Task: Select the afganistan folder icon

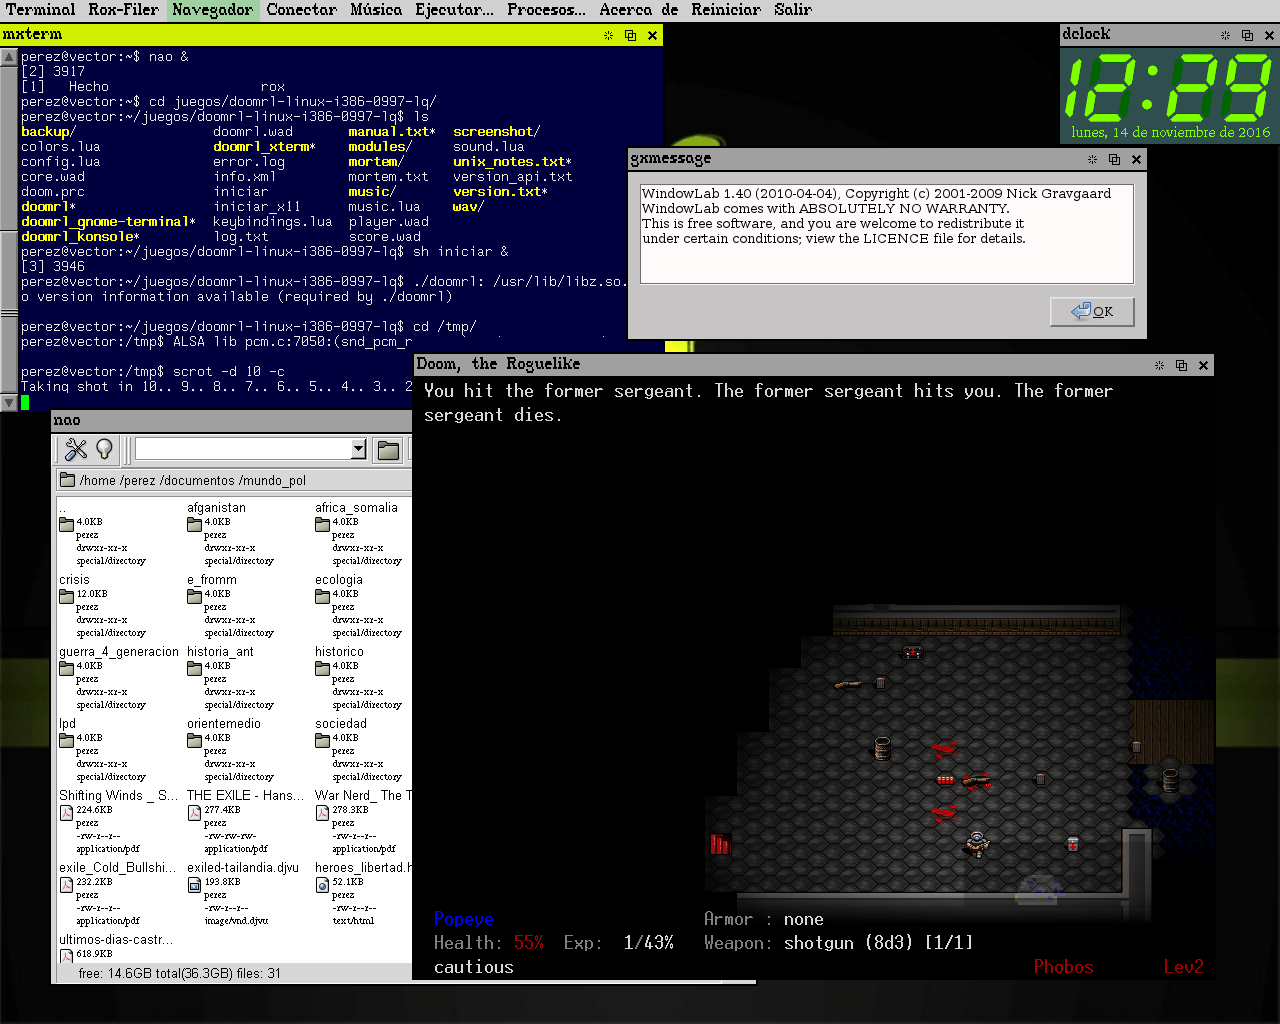Action: [x=194, y=524]
